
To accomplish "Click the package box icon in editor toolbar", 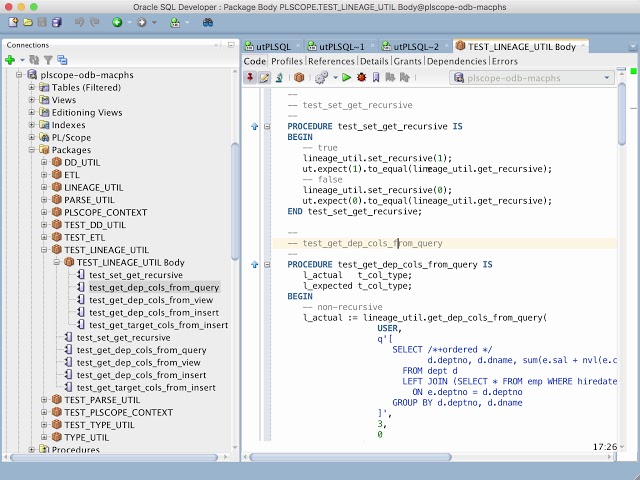I will coord(299,77).
